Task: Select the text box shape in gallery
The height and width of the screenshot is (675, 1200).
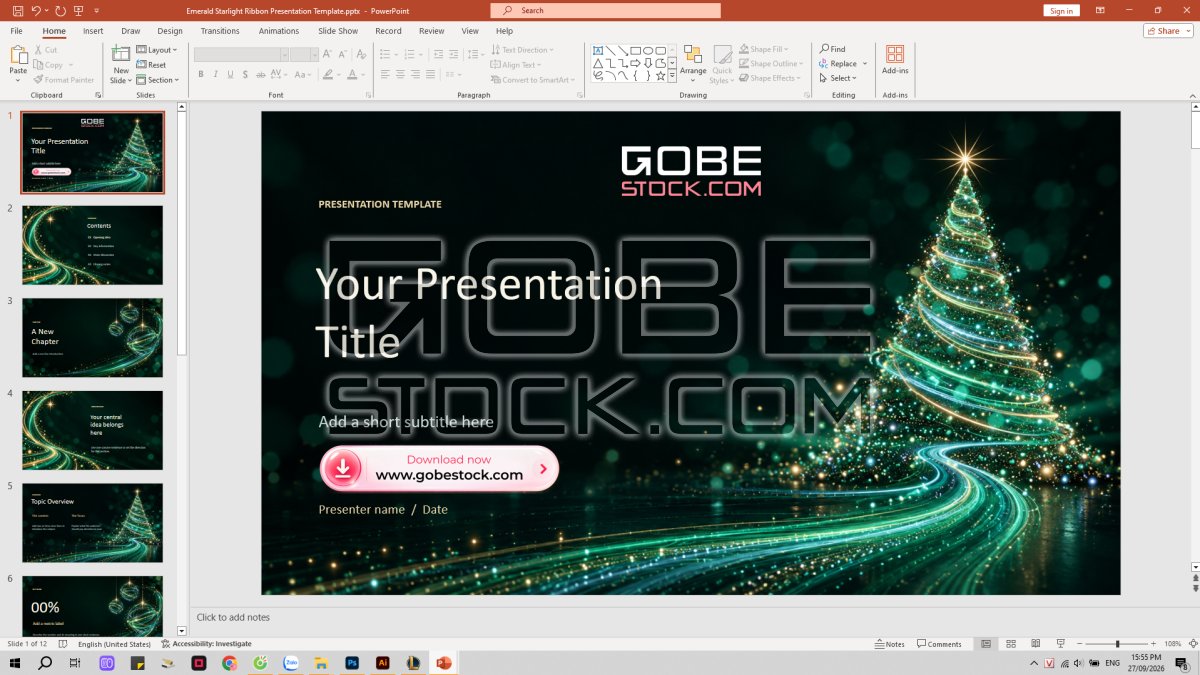Action: [x=598, y=50]
